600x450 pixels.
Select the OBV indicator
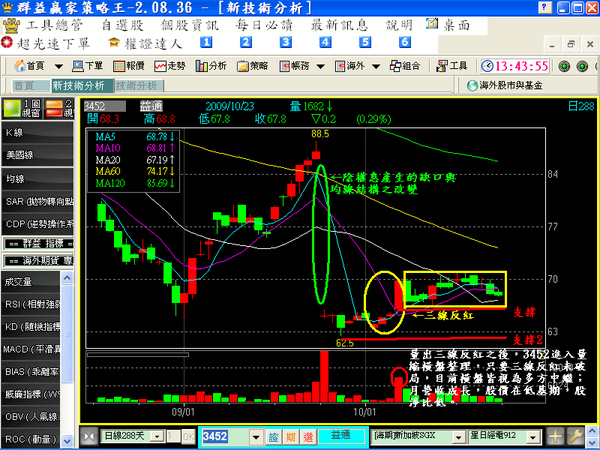(31, 416)
